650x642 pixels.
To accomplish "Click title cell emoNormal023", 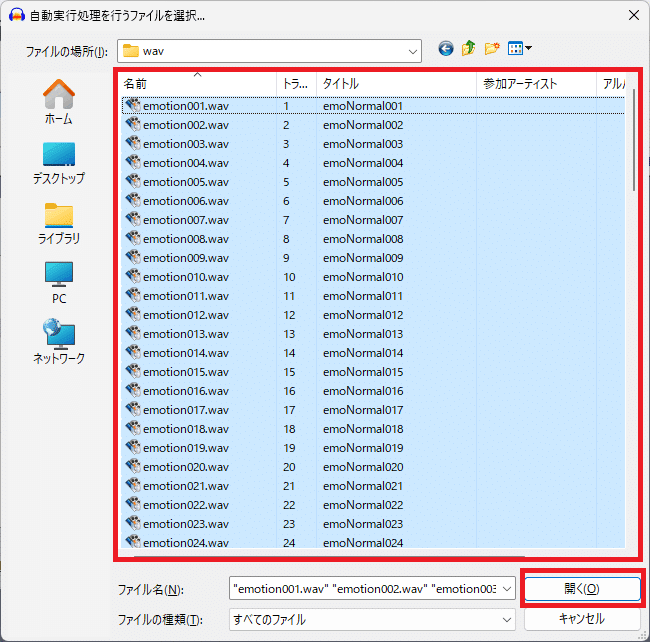I will click(363, 524).
